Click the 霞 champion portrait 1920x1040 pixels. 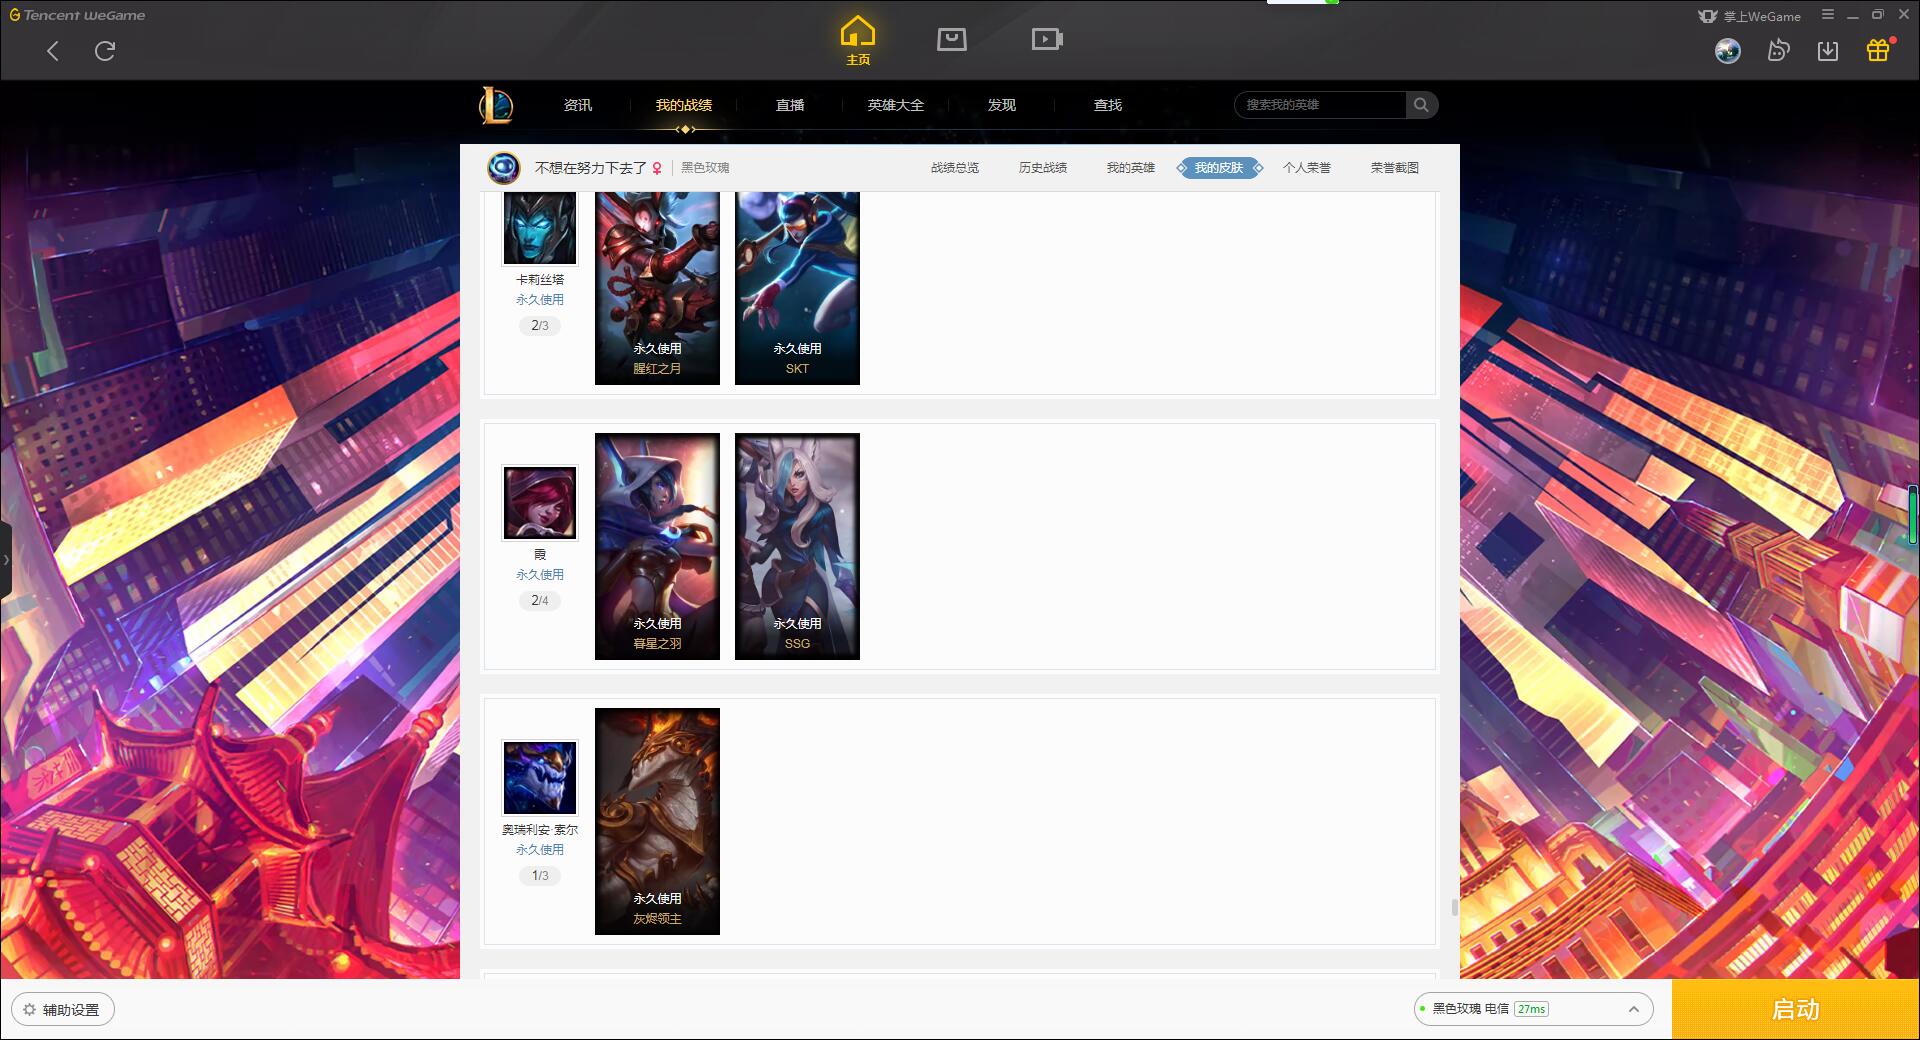pos(540,503)
